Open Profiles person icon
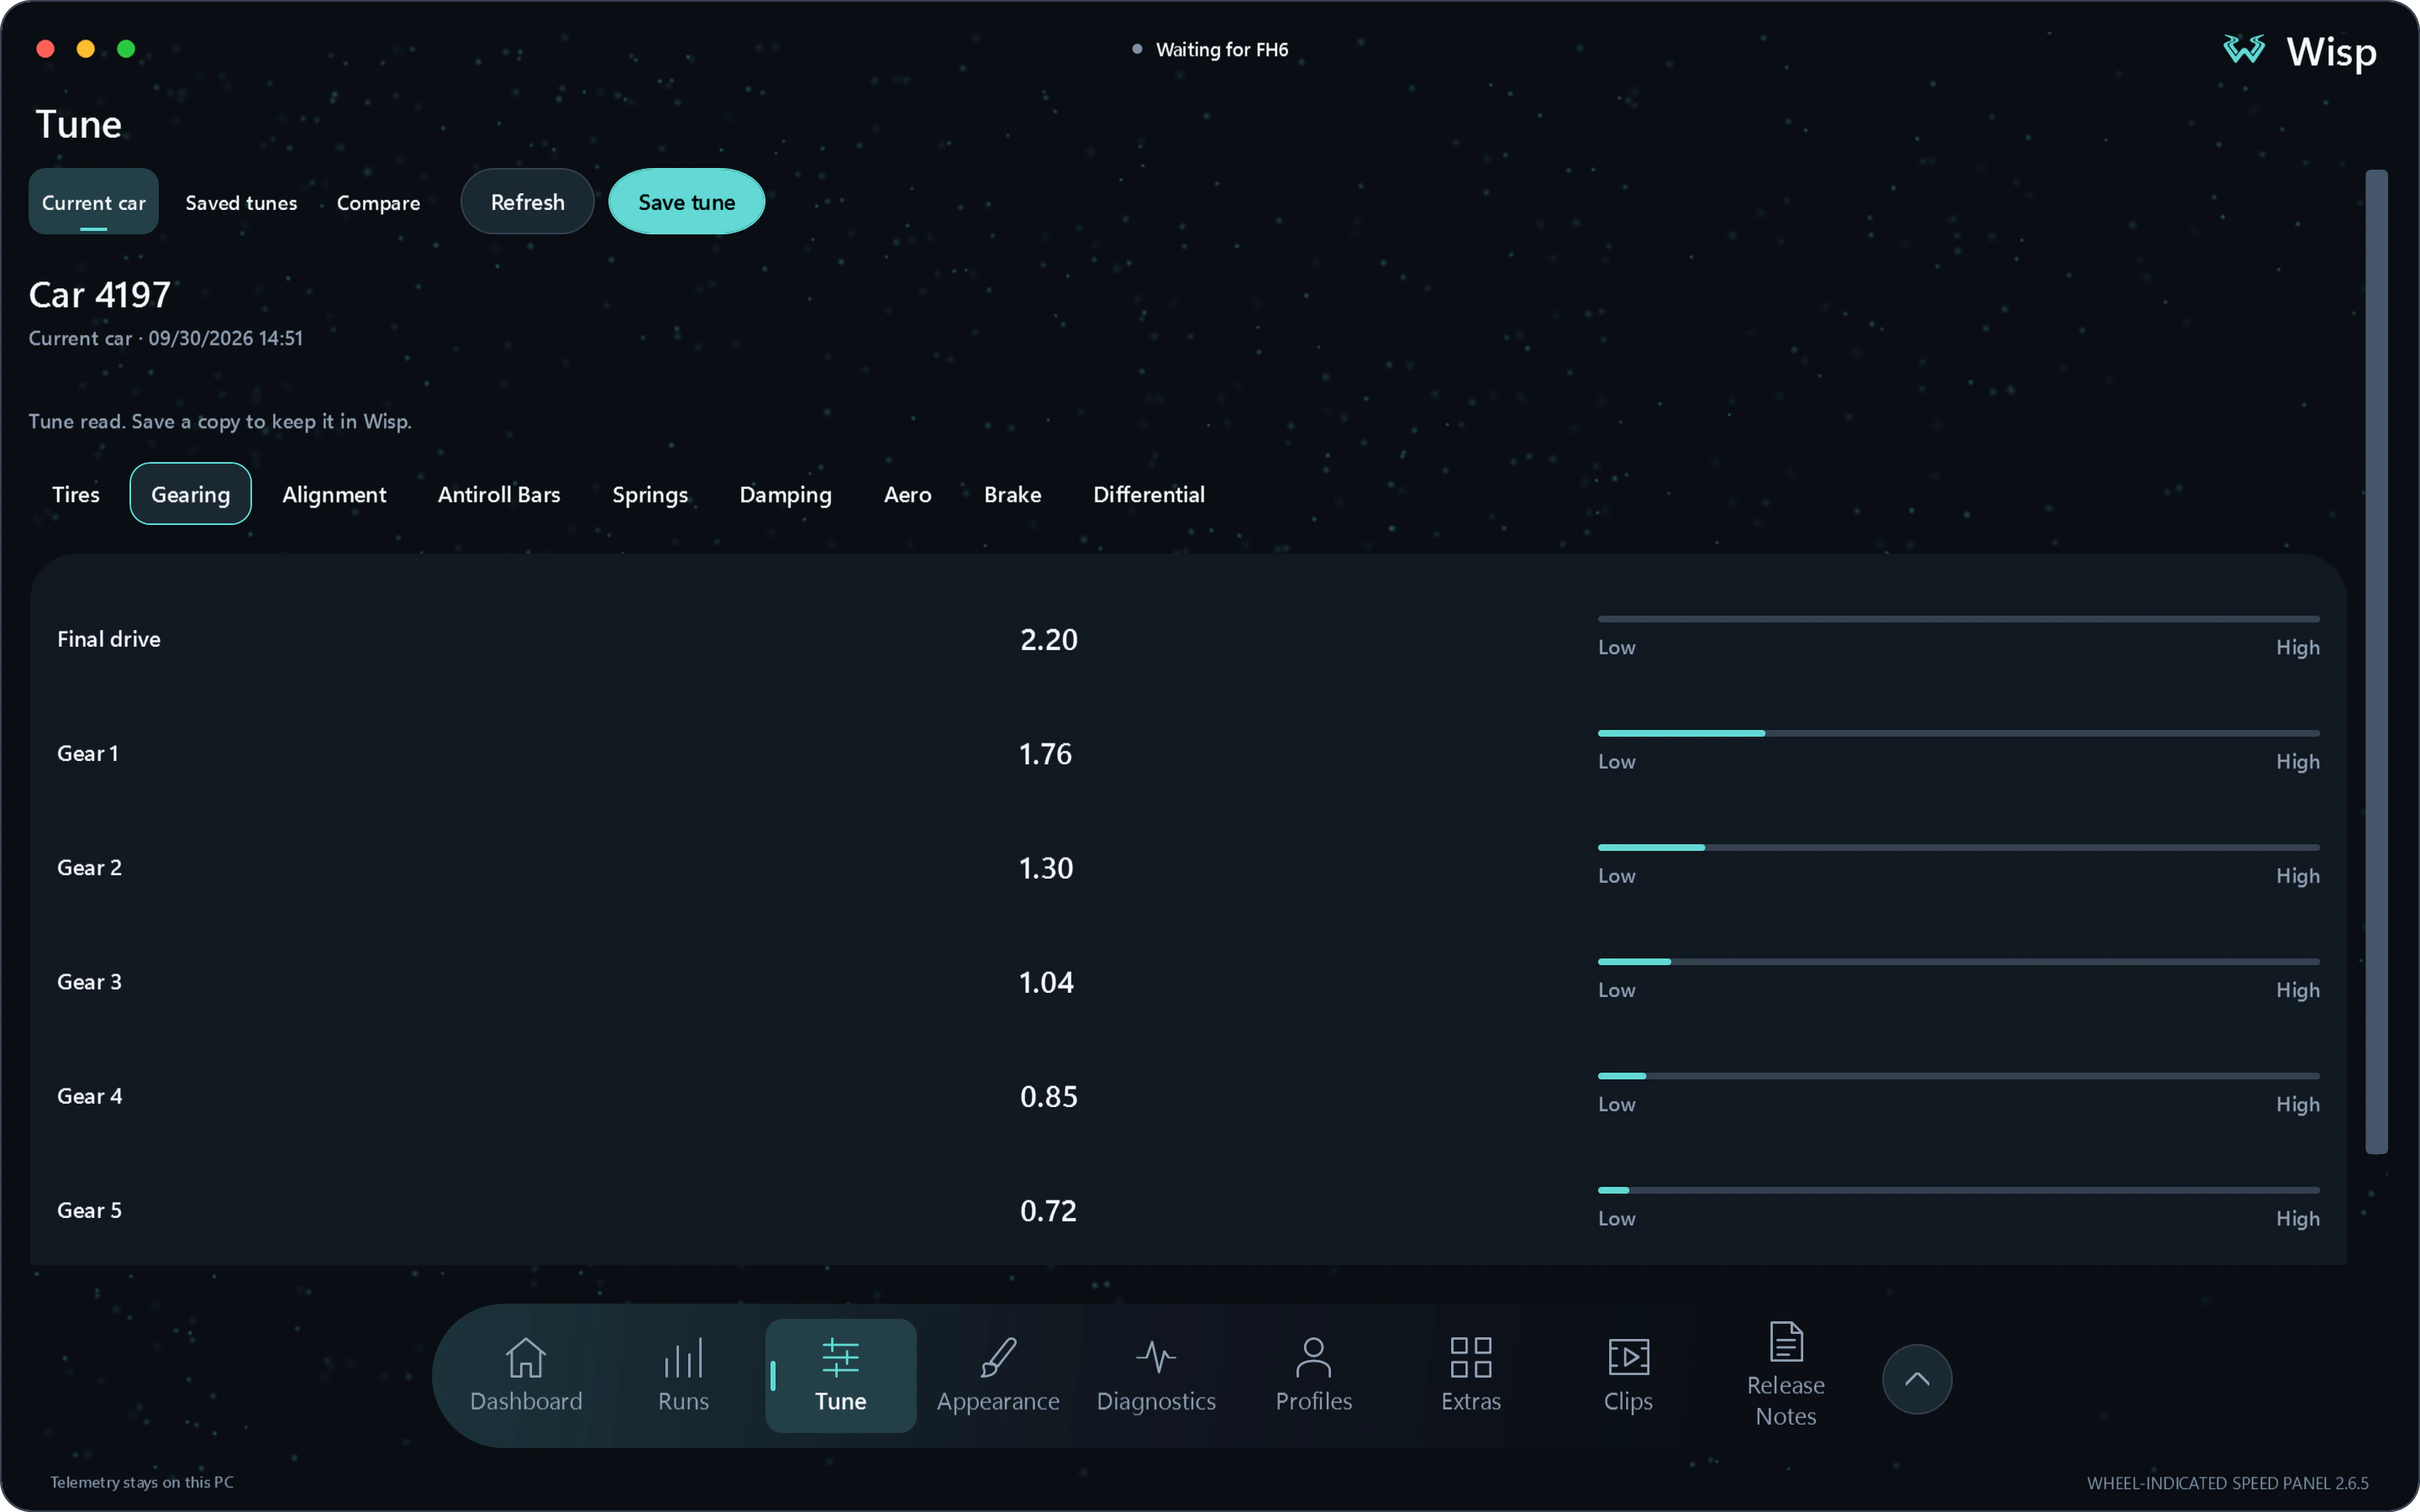 (x=1313, y=1357)
